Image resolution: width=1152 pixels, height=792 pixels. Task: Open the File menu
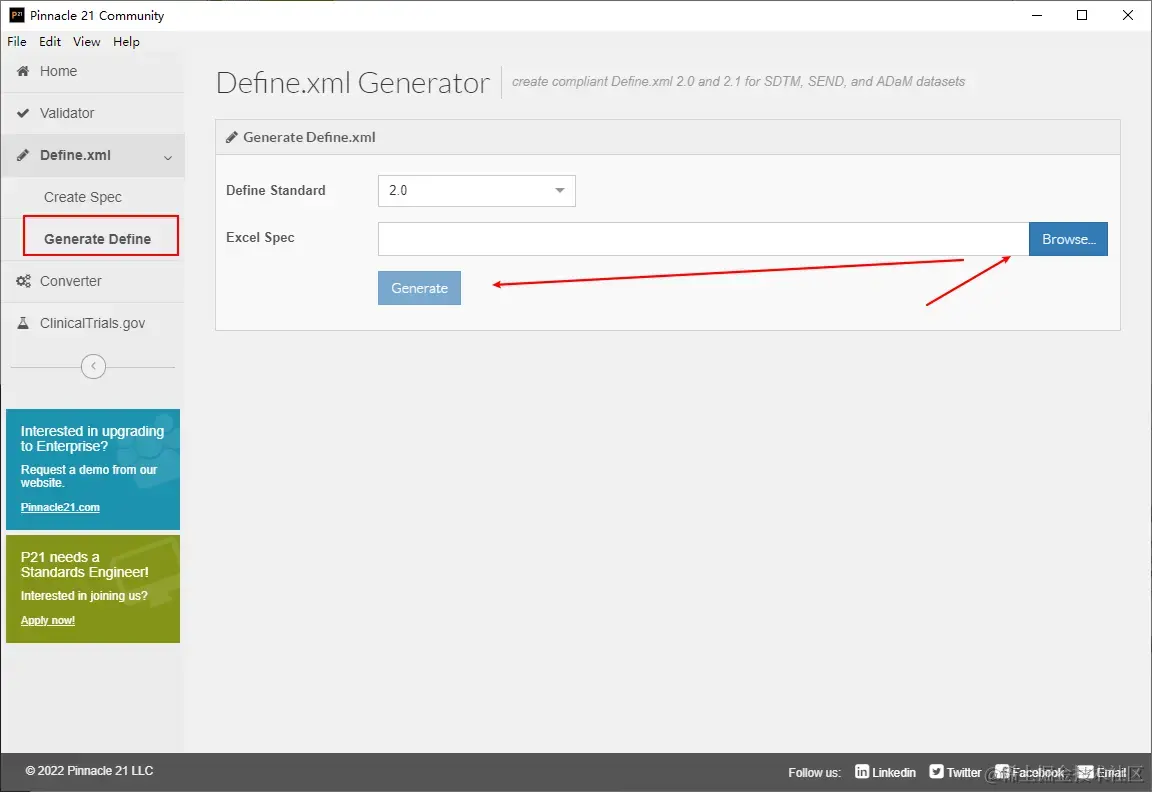coord(17,42)
